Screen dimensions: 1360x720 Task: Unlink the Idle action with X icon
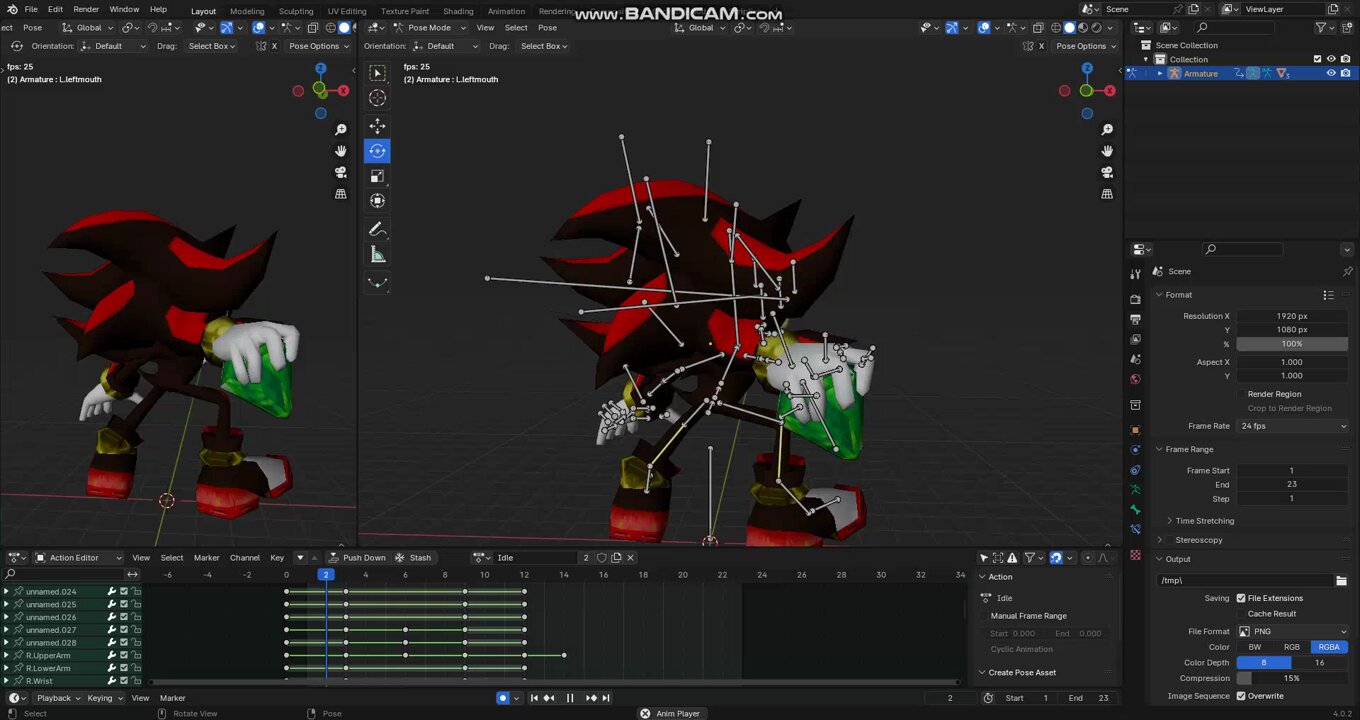pyautogui.click(x=630, y=558)
